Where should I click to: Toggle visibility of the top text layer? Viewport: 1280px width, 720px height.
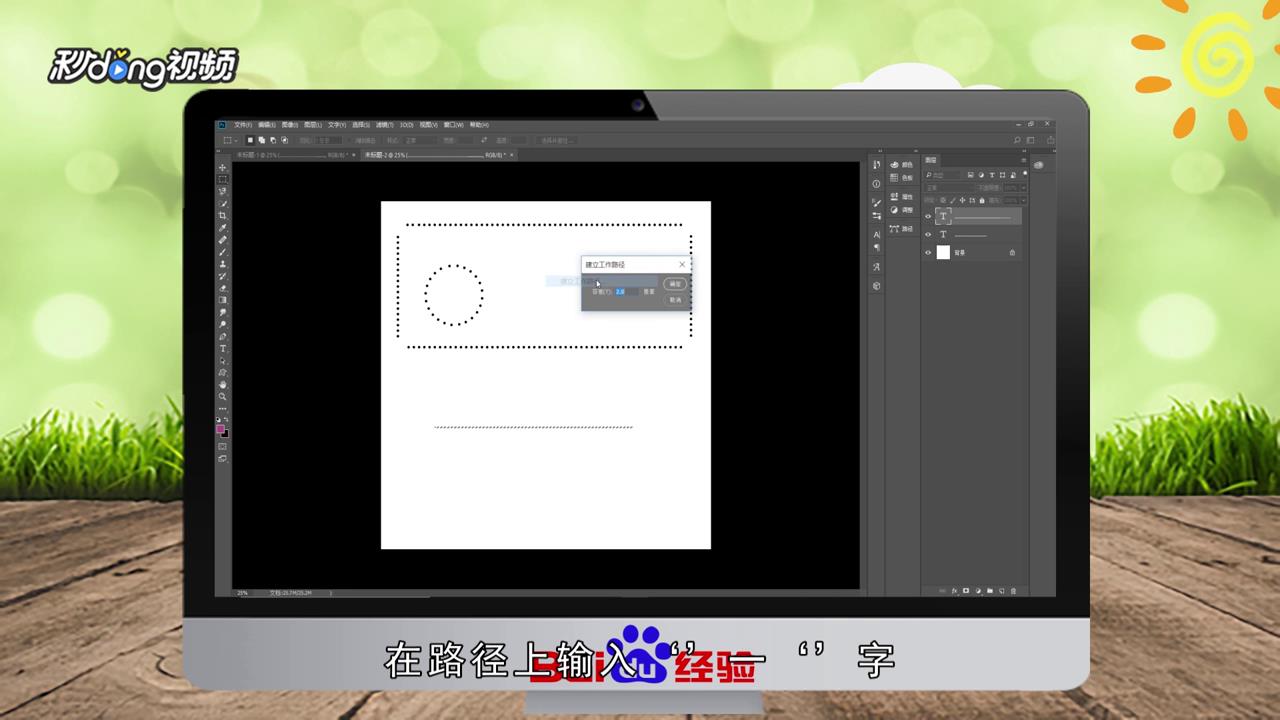pos(928,216)
